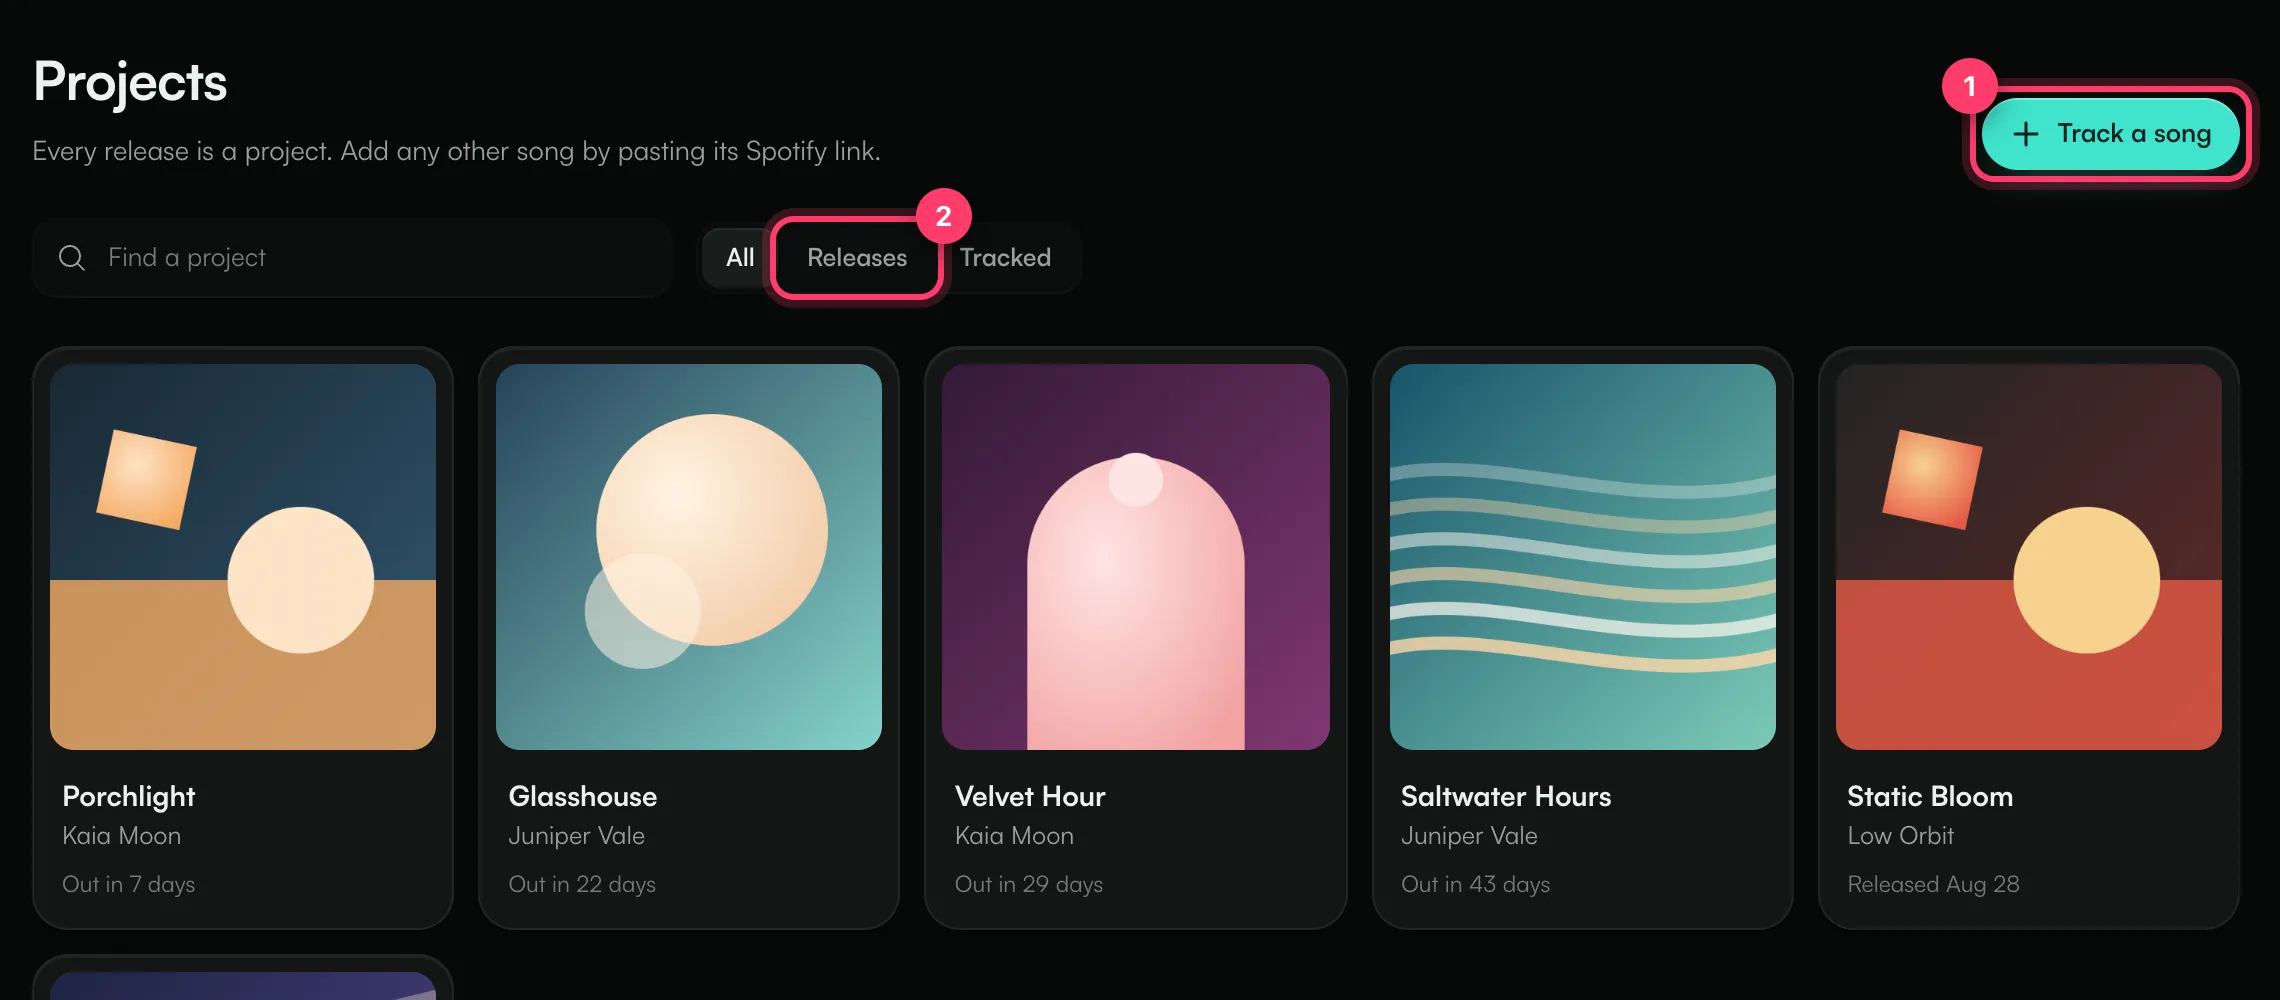Screen dimensions: 2280x1000
Task: Click the Out in 22 days label
Action: point(582,885)
